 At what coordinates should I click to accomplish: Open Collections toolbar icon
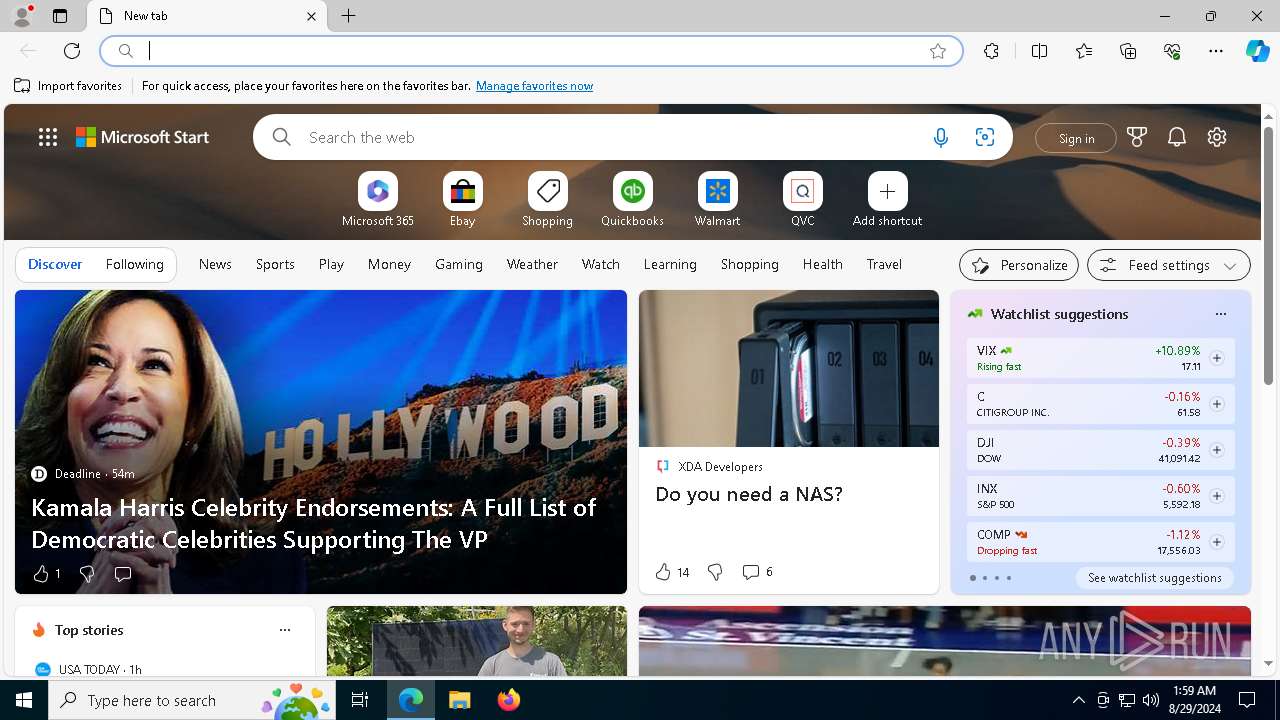tap(1128, 51)
